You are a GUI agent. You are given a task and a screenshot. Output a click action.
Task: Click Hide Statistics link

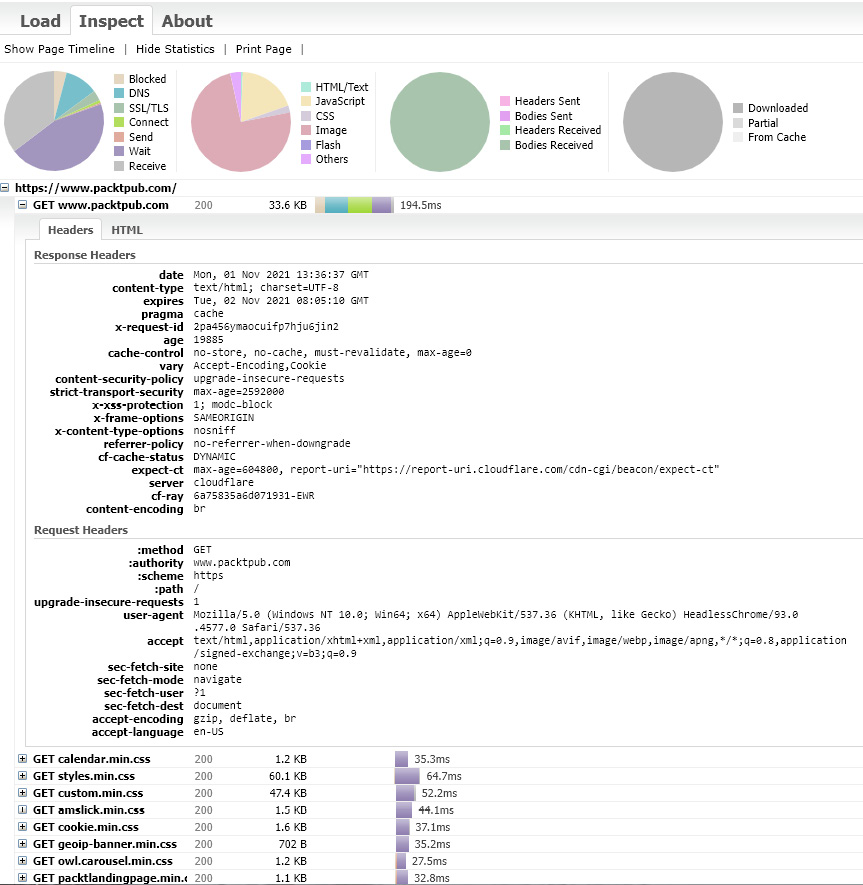click(175, 49)
